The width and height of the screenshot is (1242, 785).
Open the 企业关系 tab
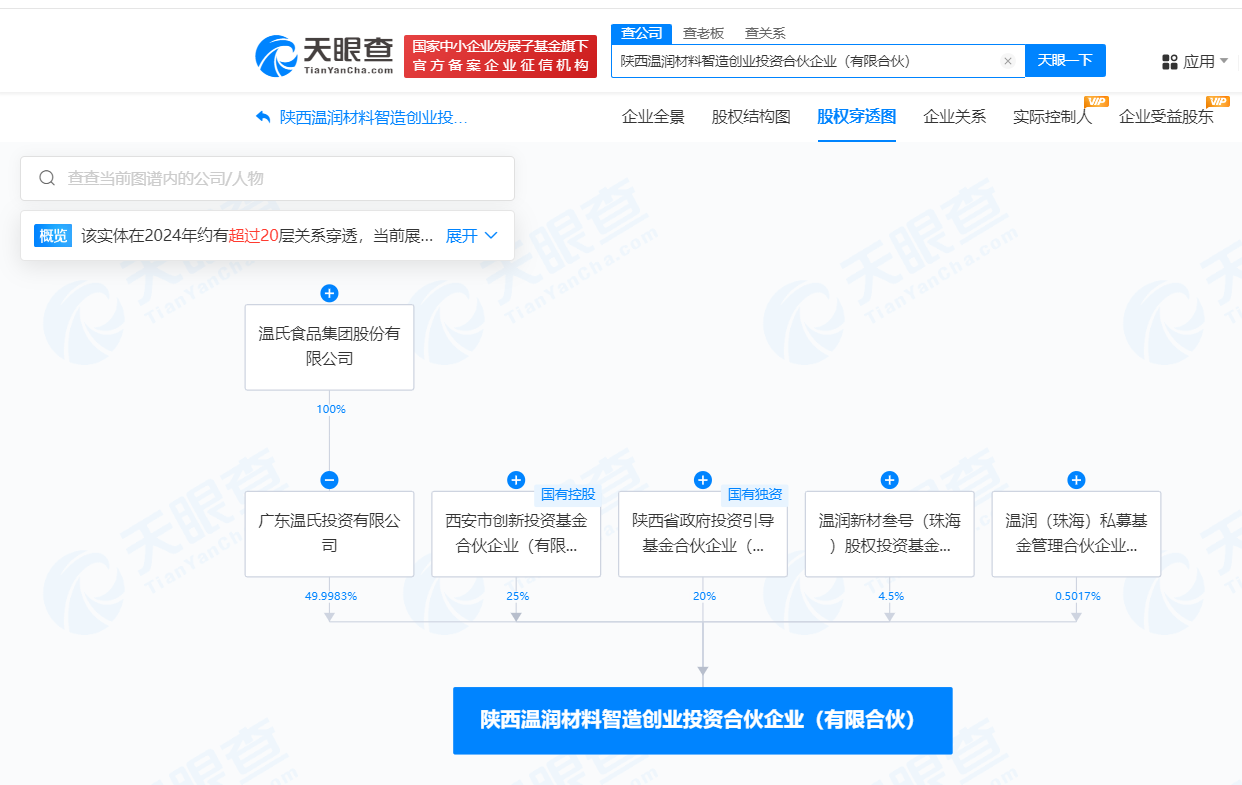[954, 117]
